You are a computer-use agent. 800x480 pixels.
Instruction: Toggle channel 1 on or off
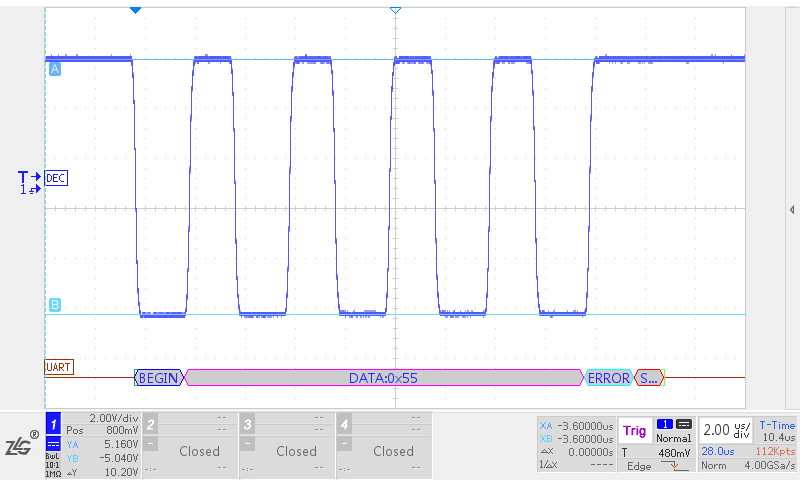click(54, 422)
